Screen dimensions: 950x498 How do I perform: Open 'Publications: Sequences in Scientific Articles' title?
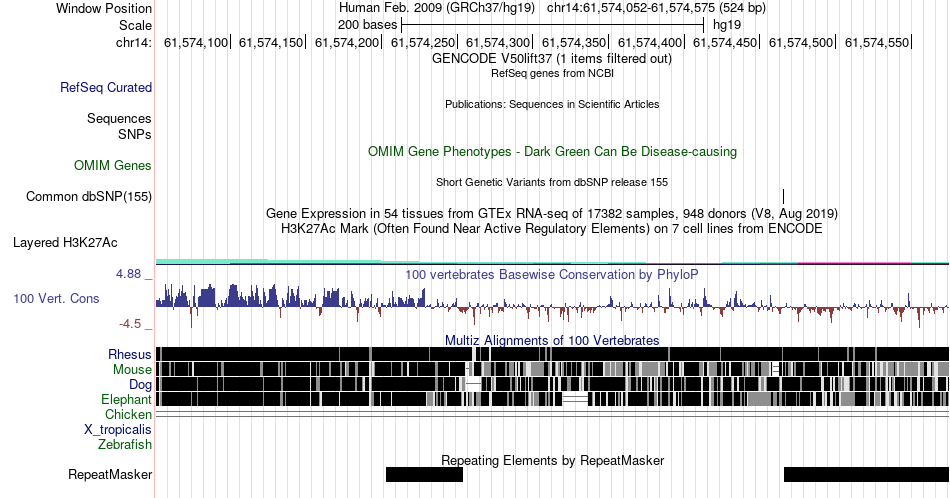point(552,104)
